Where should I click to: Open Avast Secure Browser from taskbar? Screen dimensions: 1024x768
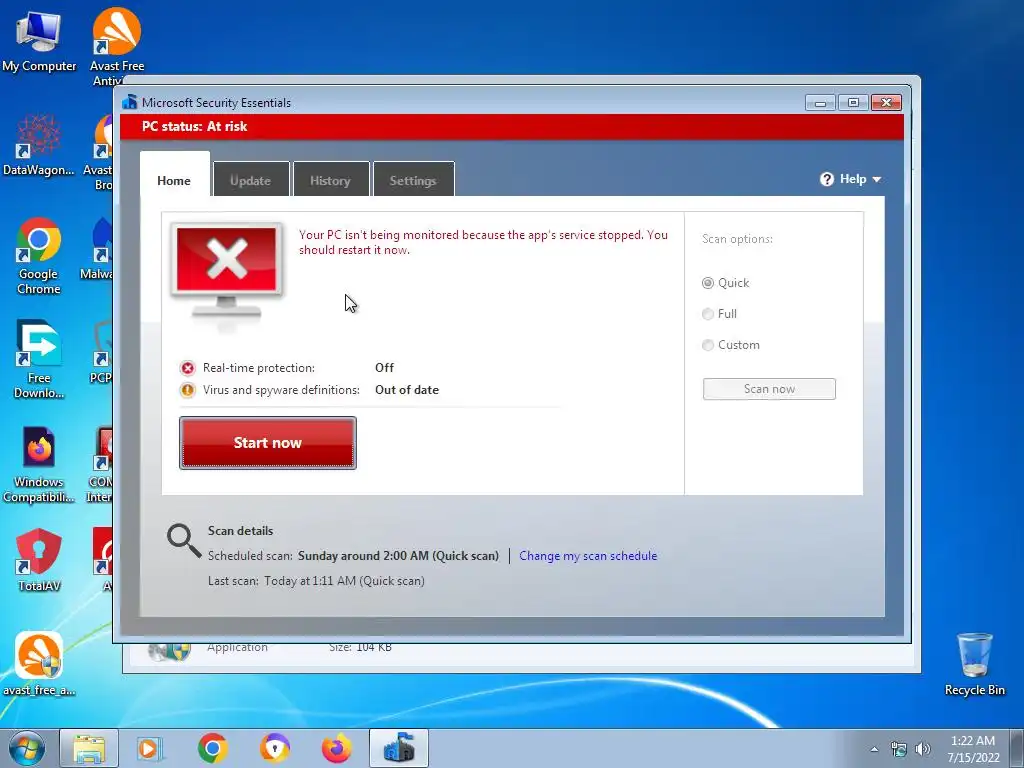click(x=274, y=748)
